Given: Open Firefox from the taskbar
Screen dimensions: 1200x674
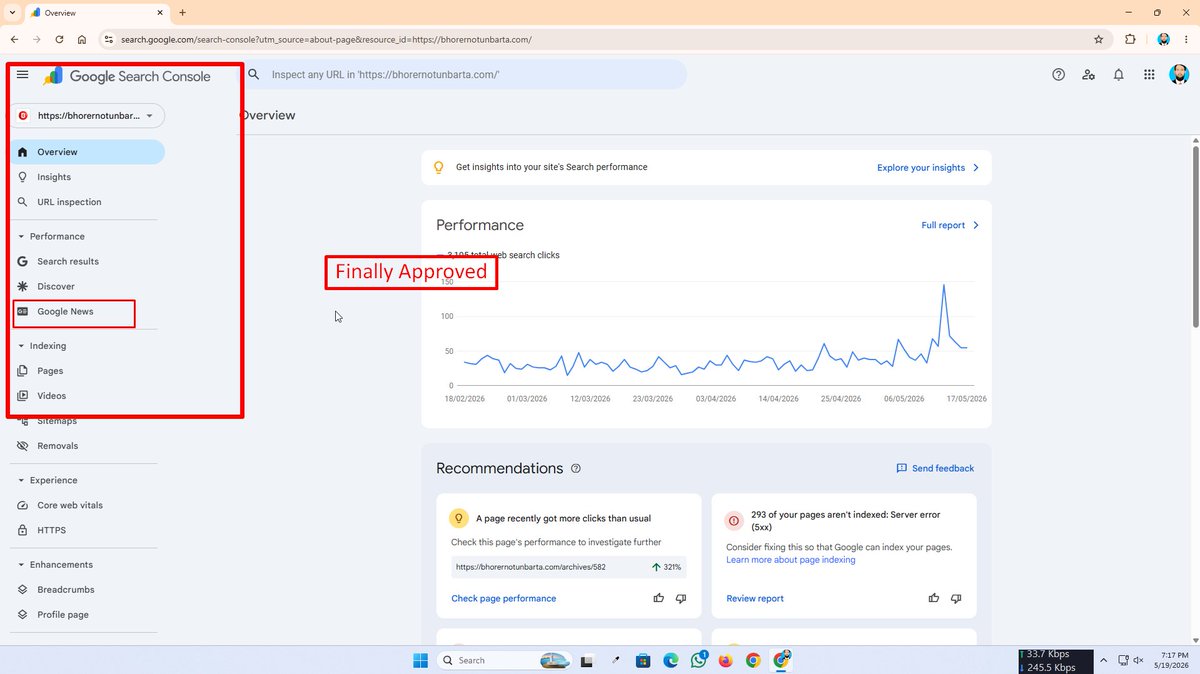Looking at the screenshot, I should [x=725, y=660].
